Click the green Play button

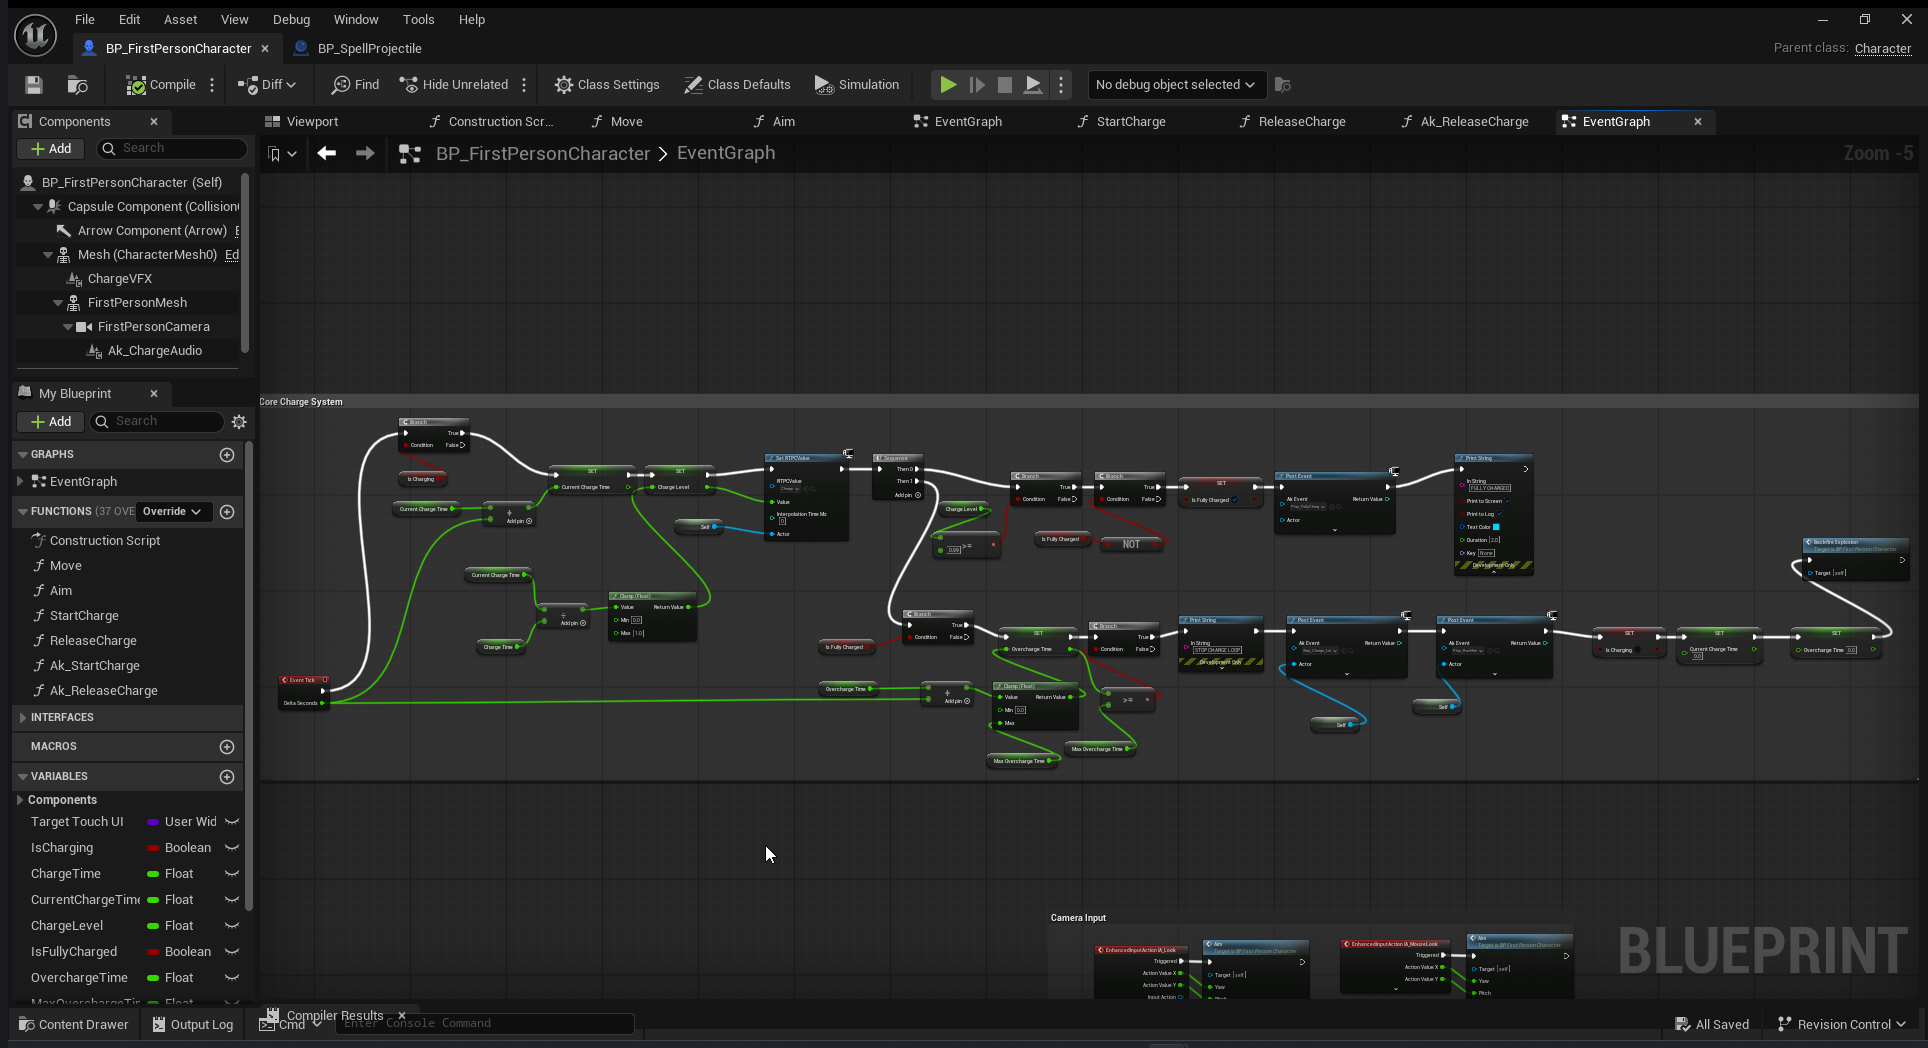(948, 85)
